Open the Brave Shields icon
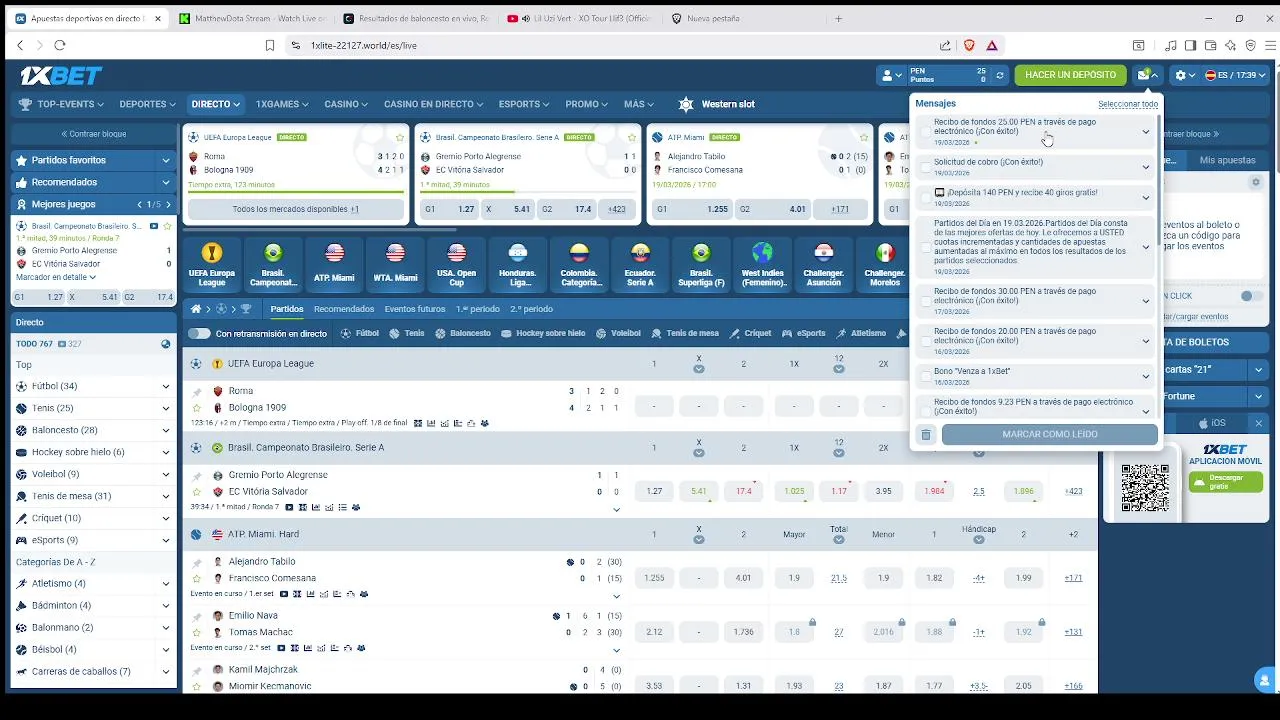The height and width of the screenshot is (720, 1280). click(969, 45)
